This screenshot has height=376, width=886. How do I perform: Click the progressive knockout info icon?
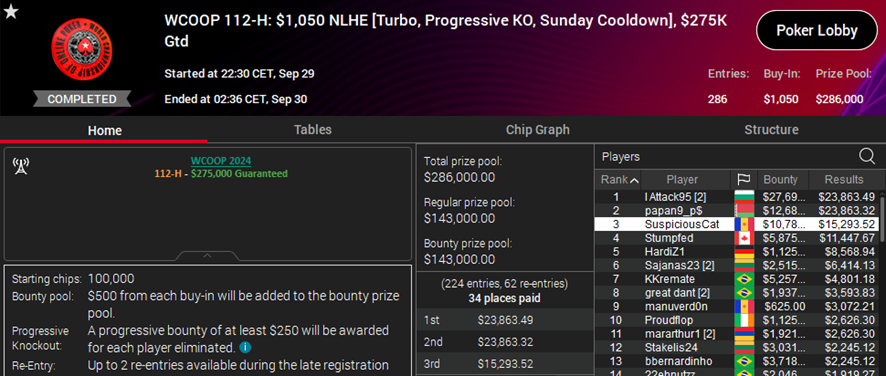tap(244, 347)
